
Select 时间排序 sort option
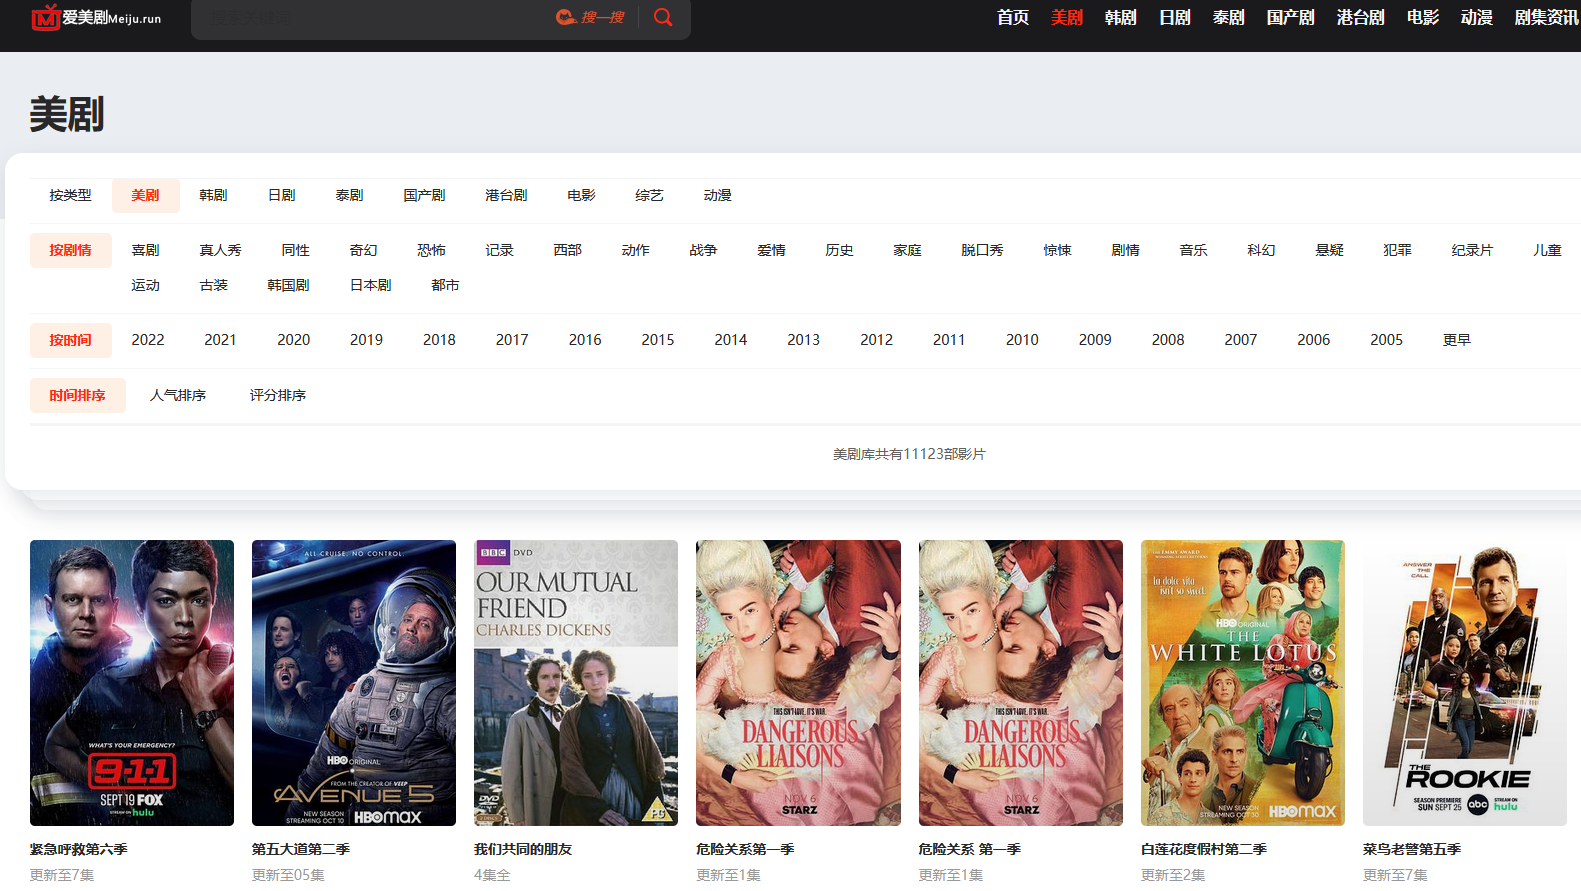pos(77,395)
